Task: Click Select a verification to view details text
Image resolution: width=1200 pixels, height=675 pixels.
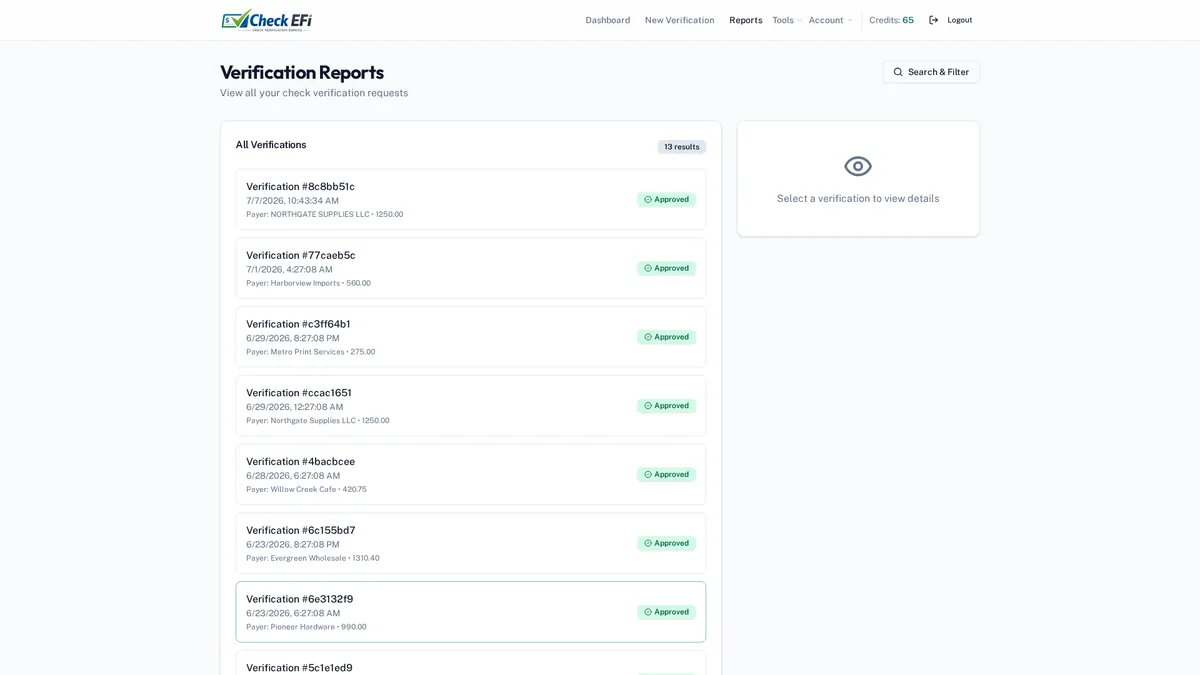Action: click(858, 198)
